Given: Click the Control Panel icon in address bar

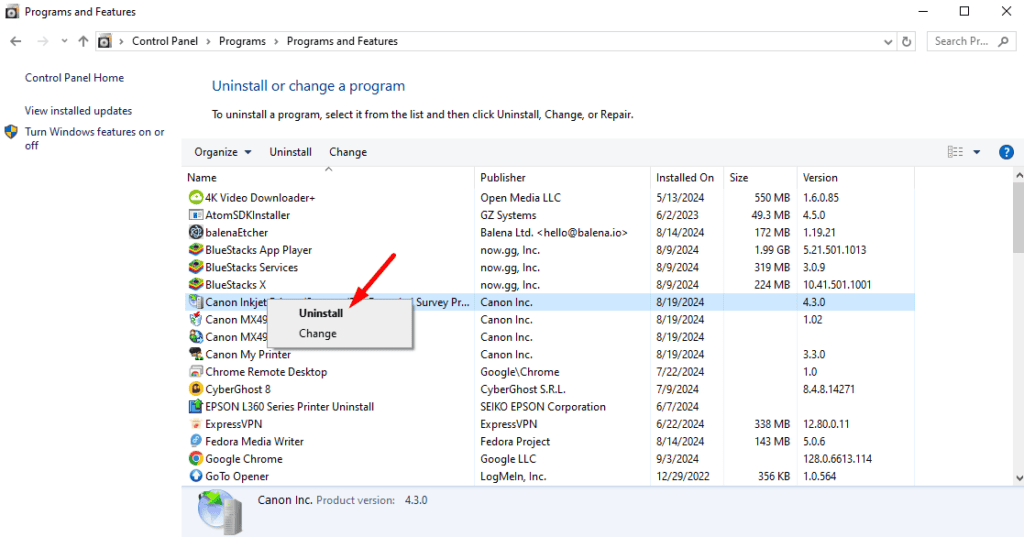Looking at the screenshot, I should click(104, 41).
